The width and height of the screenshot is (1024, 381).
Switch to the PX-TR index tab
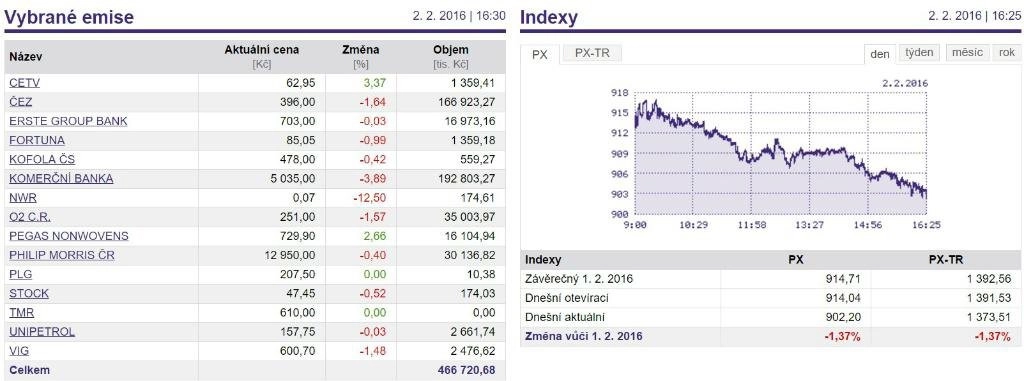coord(592,54)
